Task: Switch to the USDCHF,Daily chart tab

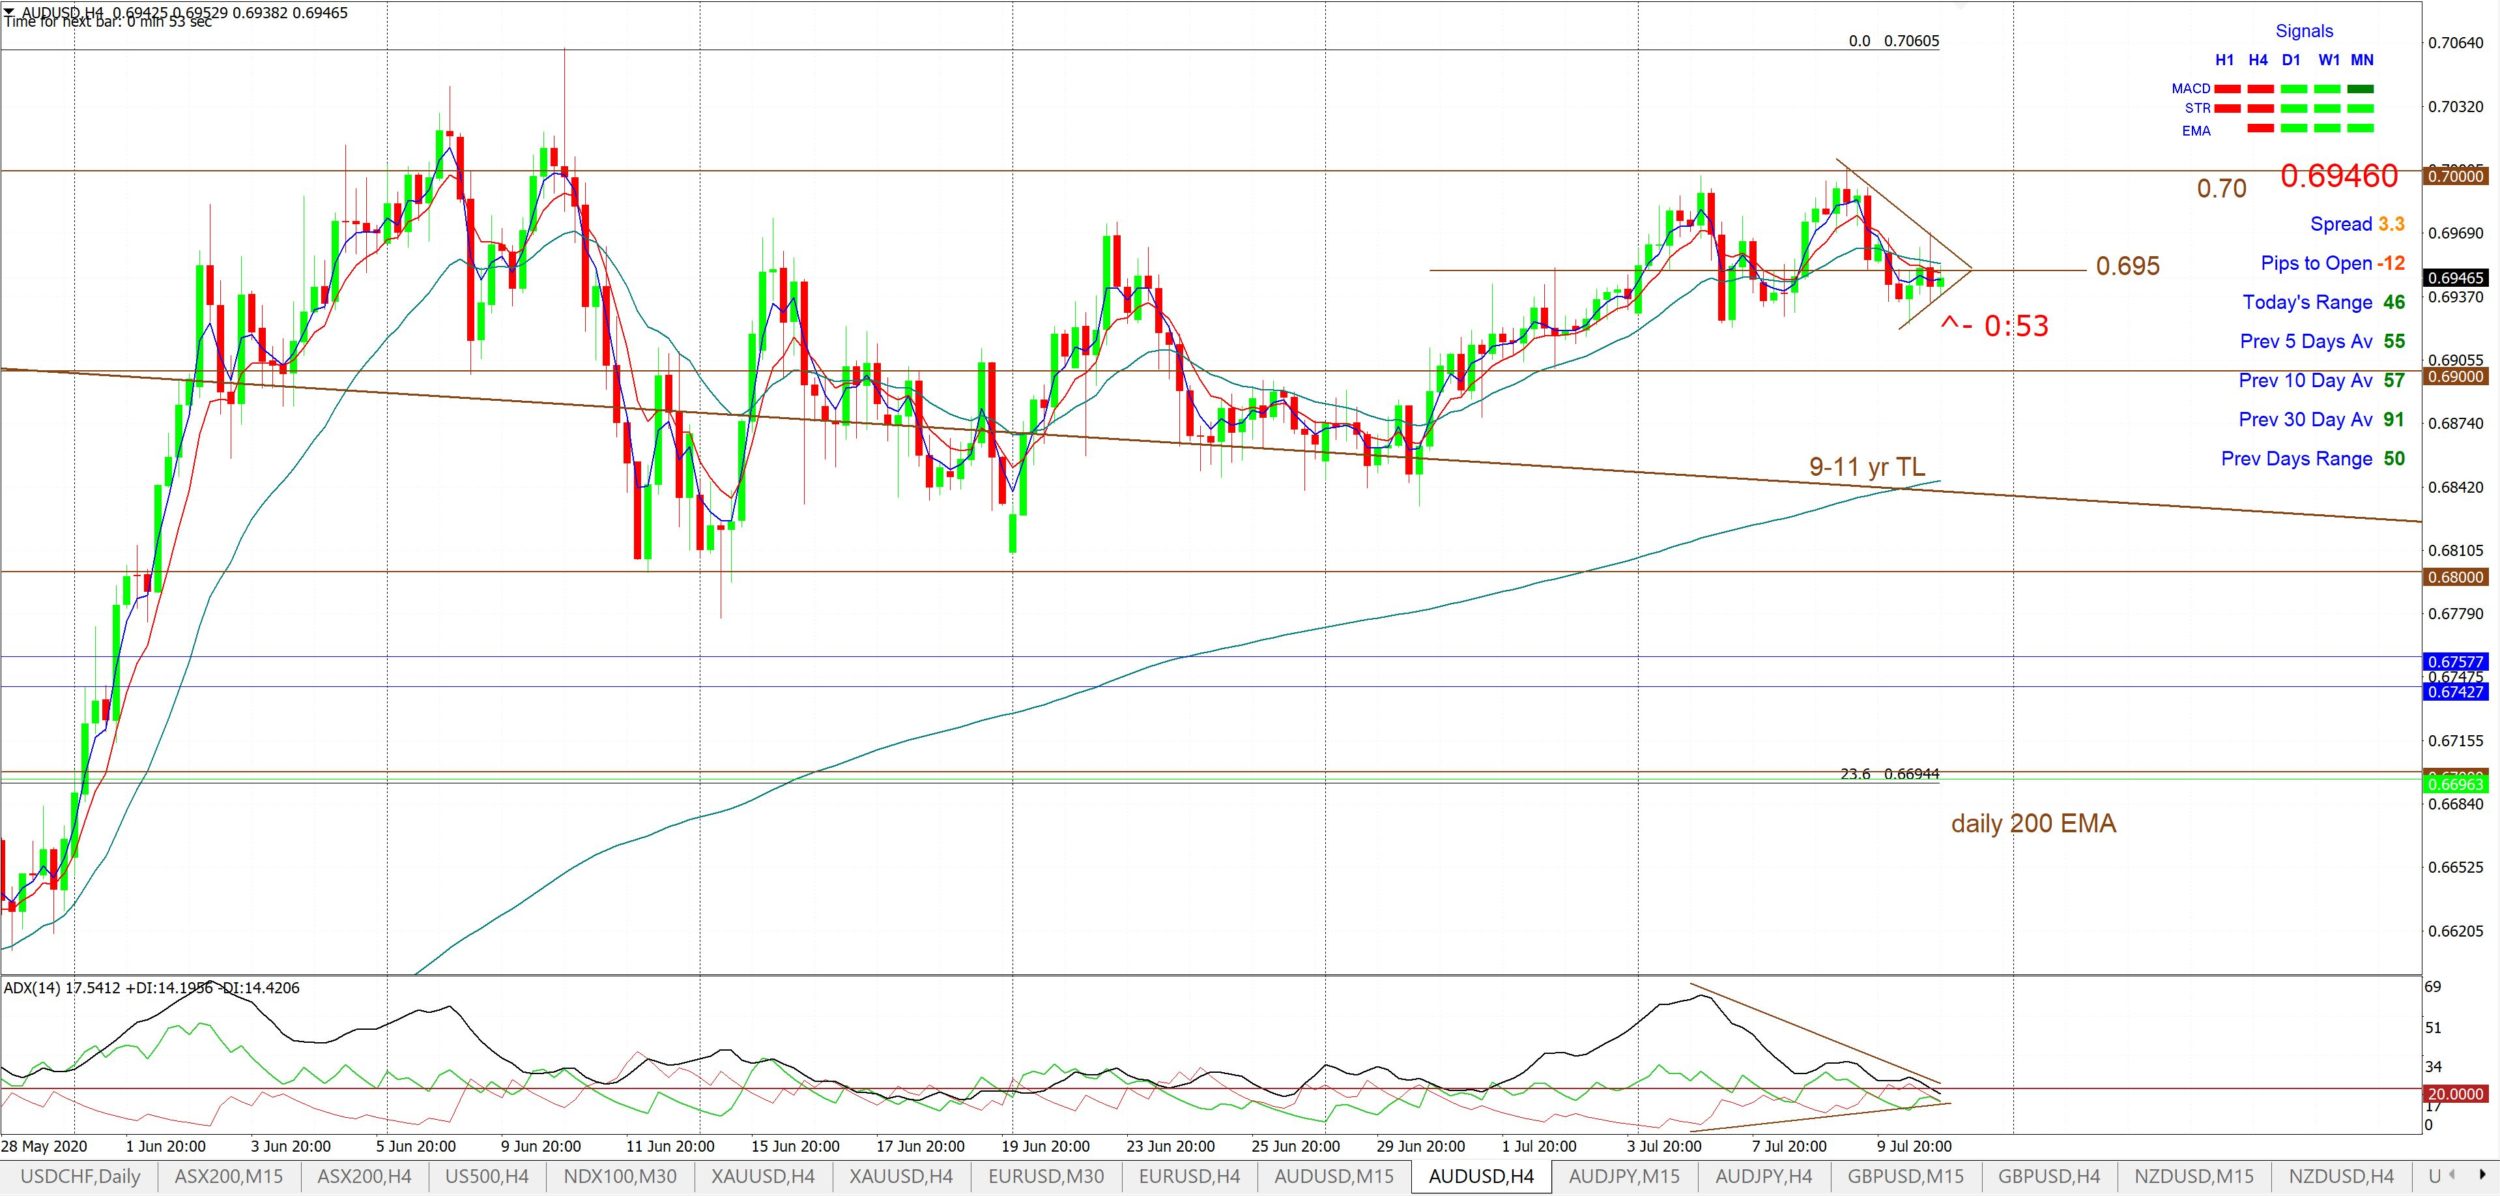Action: 80,1176
